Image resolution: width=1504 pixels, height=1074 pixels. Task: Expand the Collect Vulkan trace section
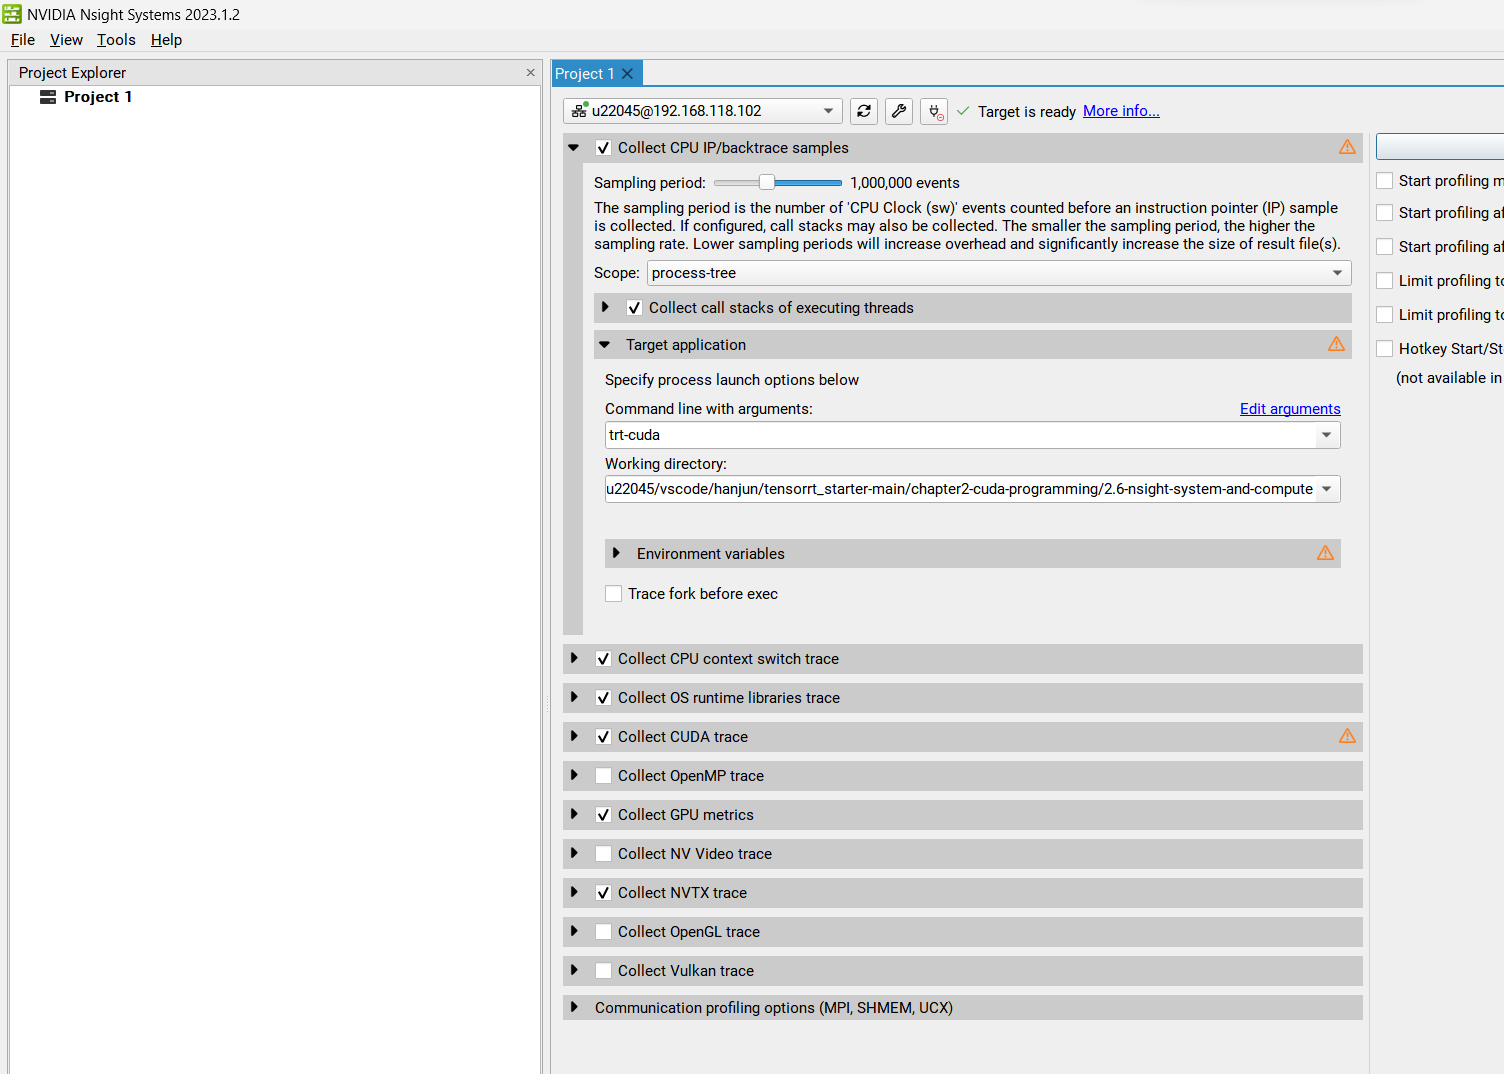pyautogui.click(x=574, y=970)
